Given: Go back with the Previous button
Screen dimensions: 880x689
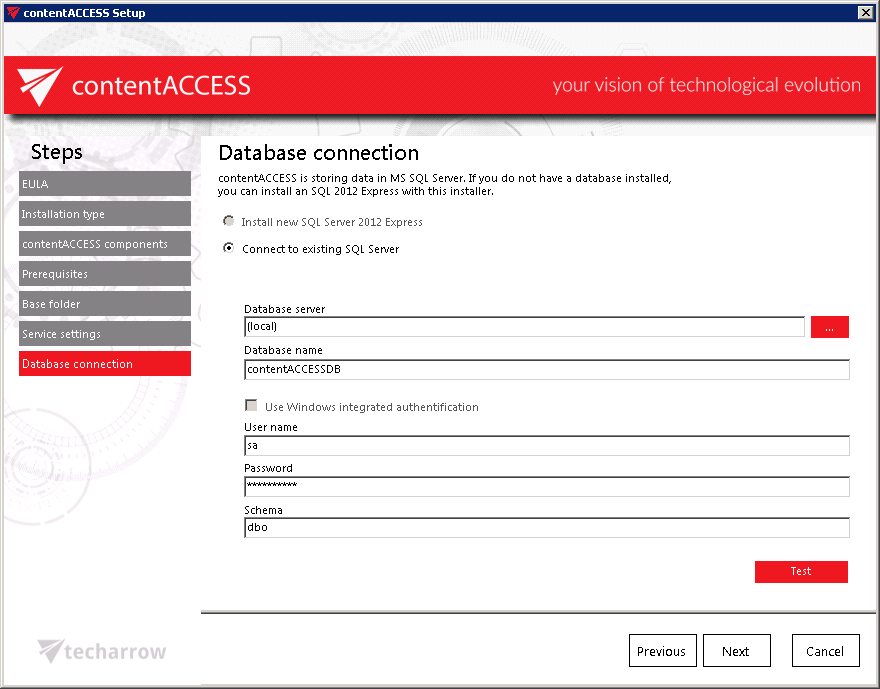Looking at the screenshot, I should pos(662,651).
